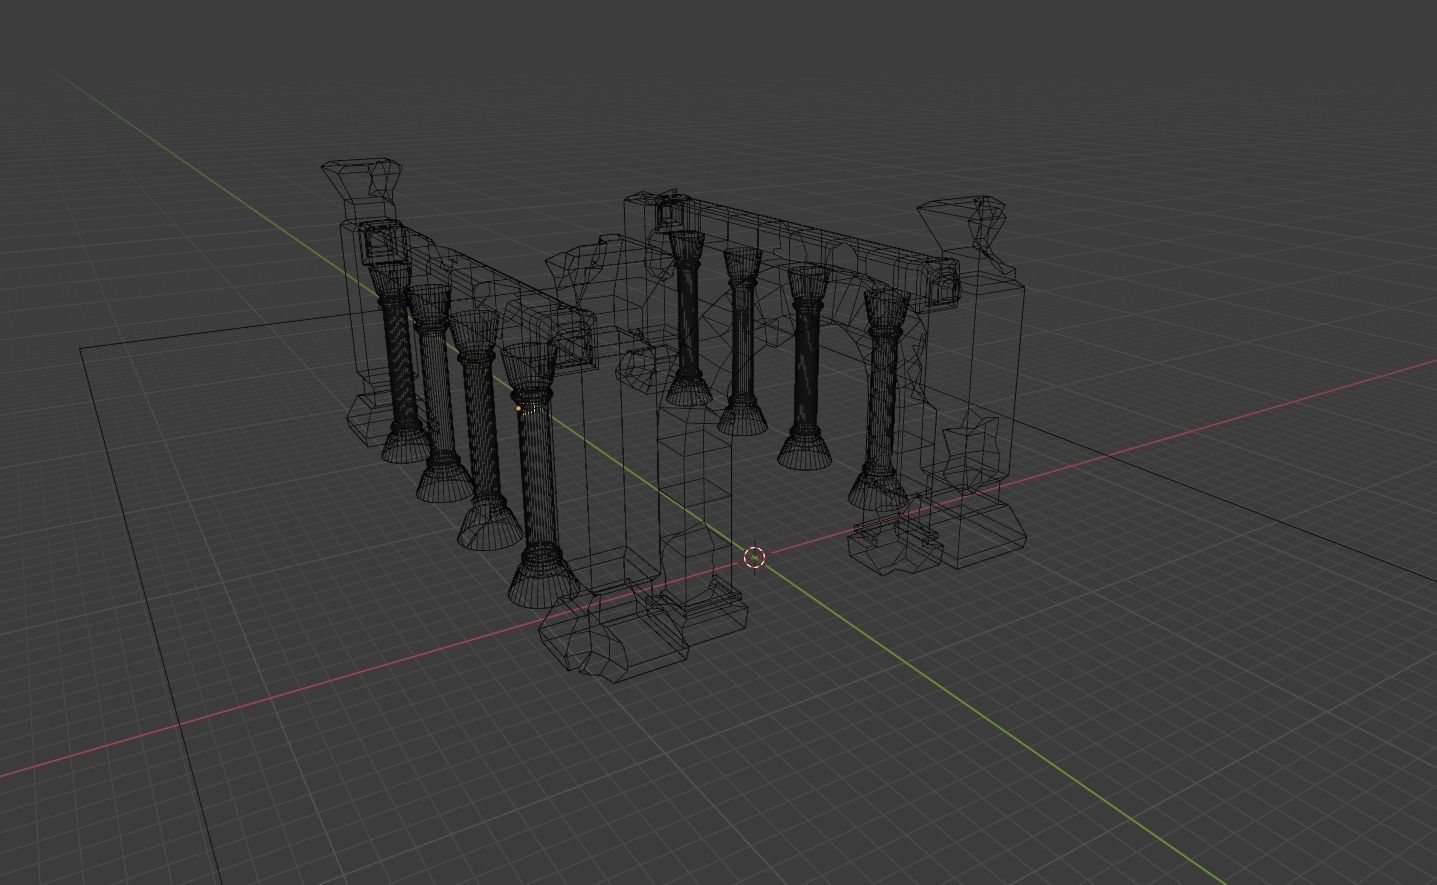The image size is (1437, 885).
Task: Click the 3D cursor crosshair circle
Action: tap(755, 557)
